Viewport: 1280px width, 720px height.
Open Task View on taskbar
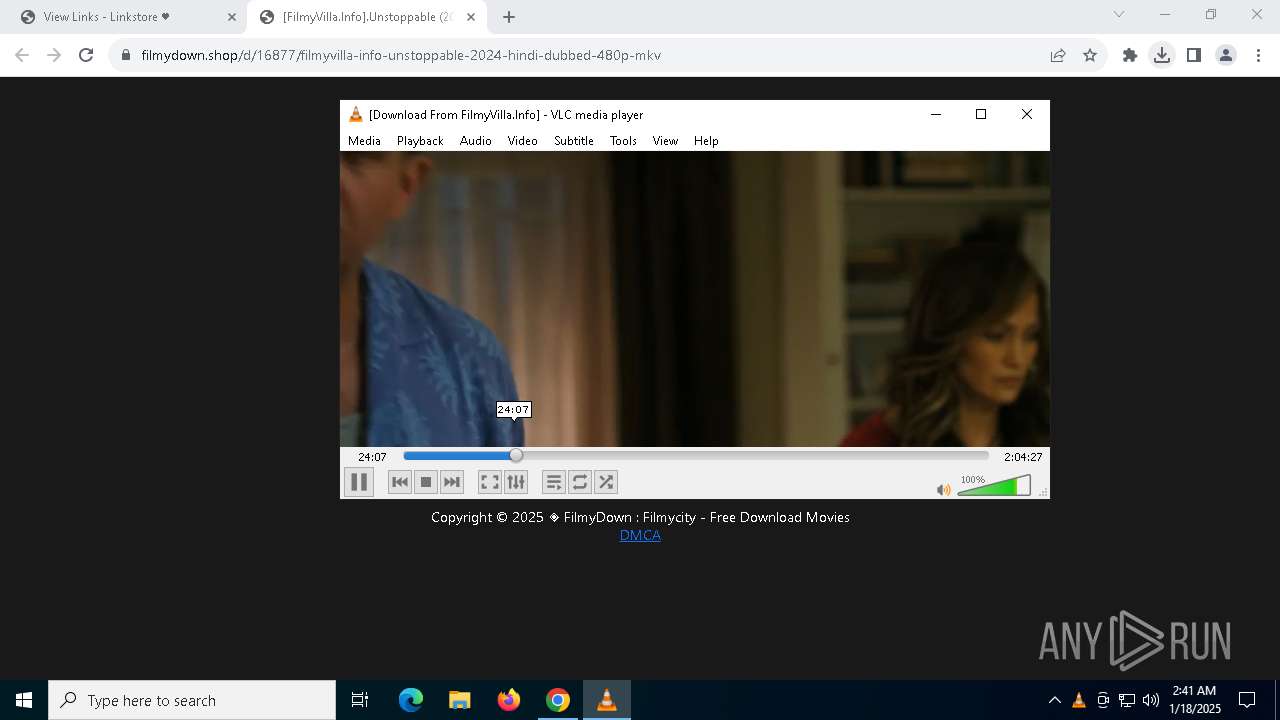[x=360, y=700]
